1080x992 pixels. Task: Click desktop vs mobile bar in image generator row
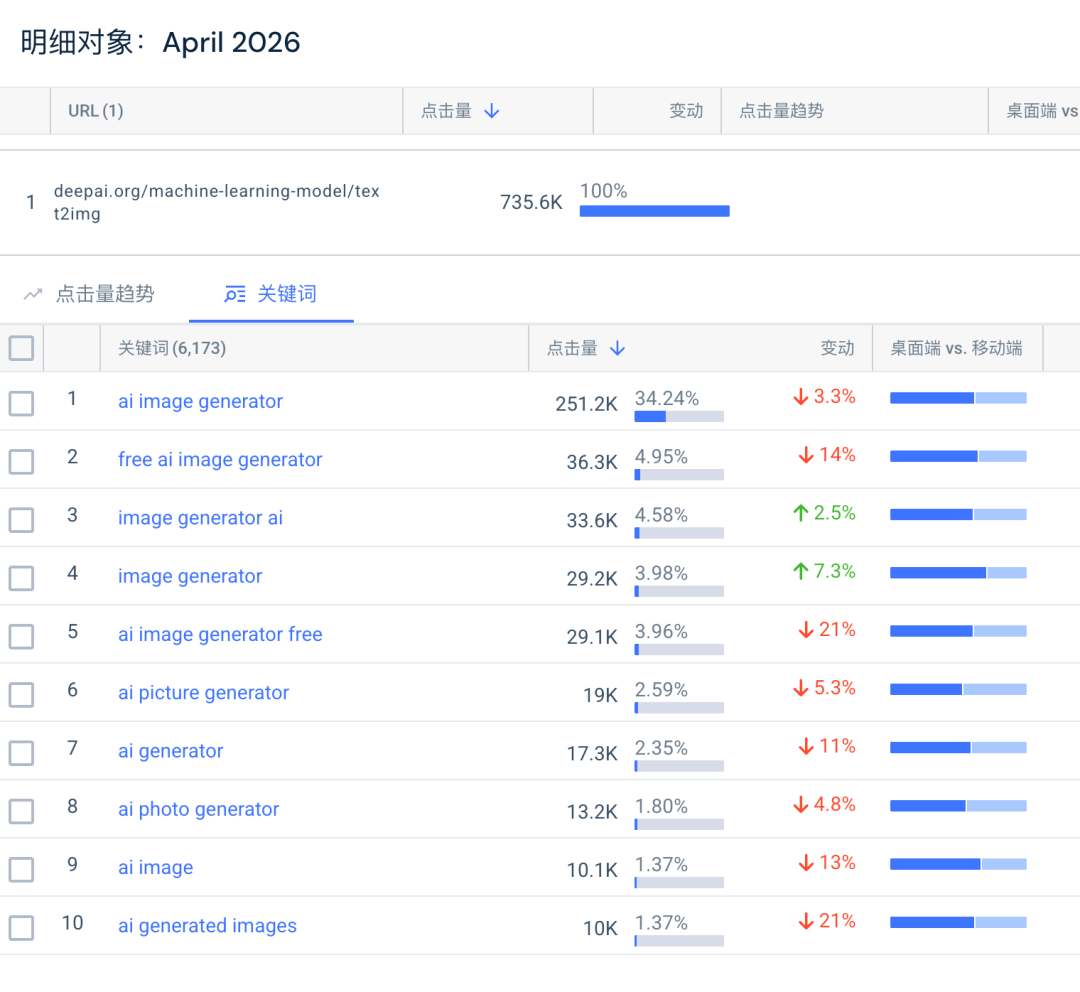tap(958, 572)
